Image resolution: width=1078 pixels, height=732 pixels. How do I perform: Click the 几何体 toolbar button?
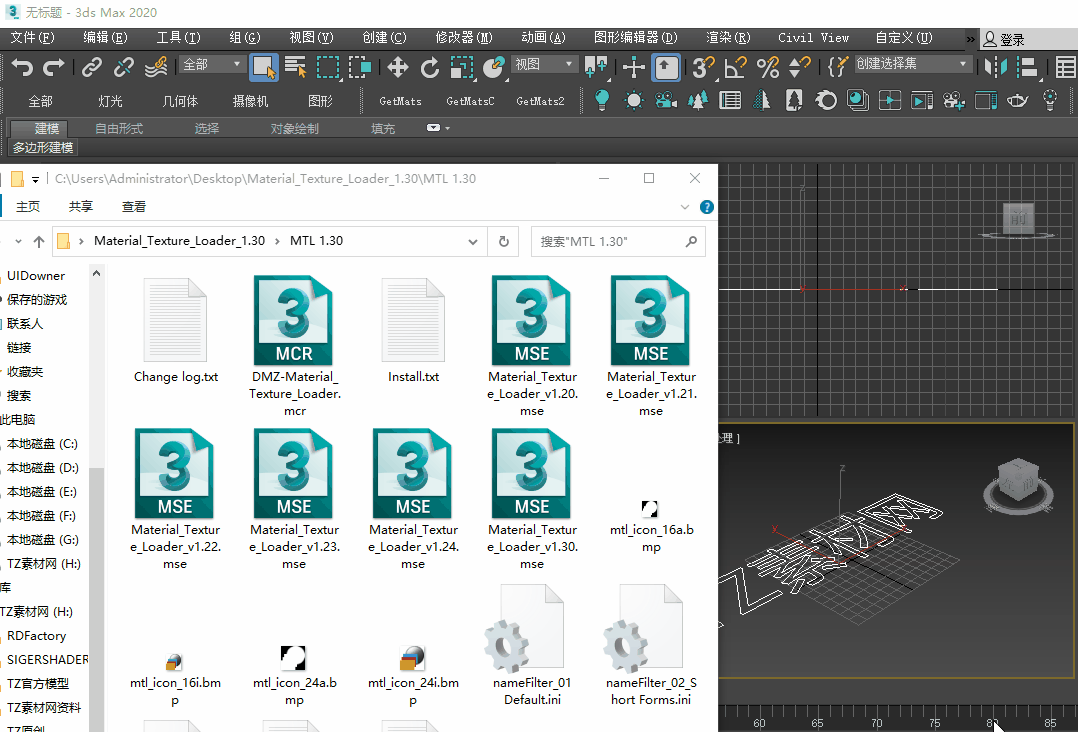(180, 101)
